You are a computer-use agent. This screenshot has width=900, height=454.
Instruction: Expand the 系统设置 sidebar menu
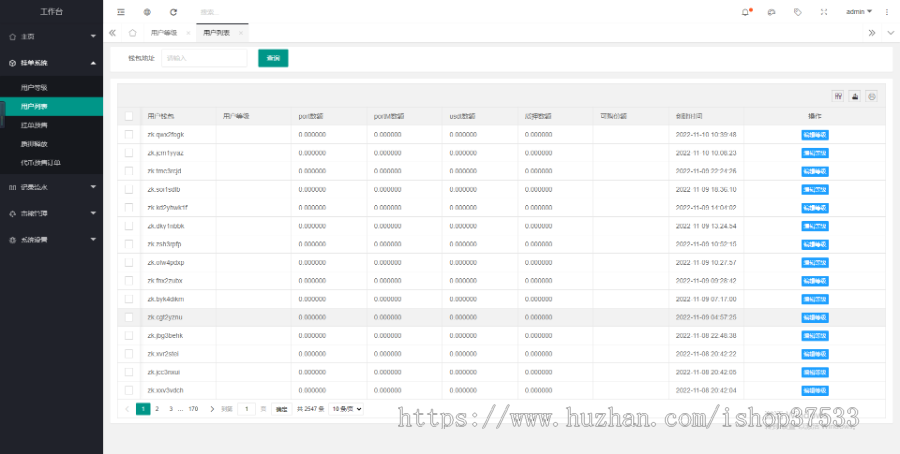pyautogui.click(x=52, y=239)
